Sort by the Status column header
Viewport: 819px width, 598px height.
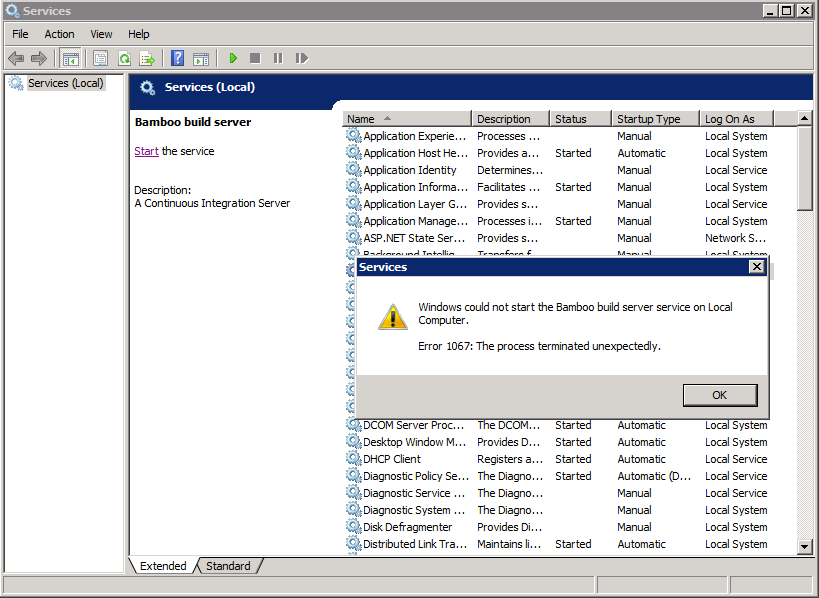pyautogui.click(x=580, y=119)
